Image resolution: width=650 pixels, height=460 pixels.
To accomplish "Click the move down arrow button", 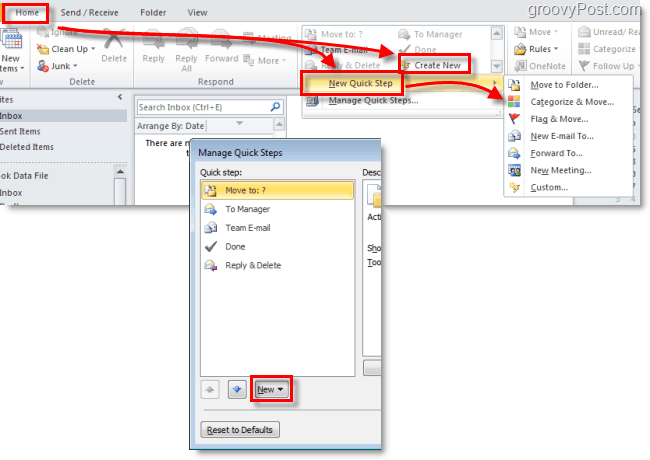I will point(237,389).
